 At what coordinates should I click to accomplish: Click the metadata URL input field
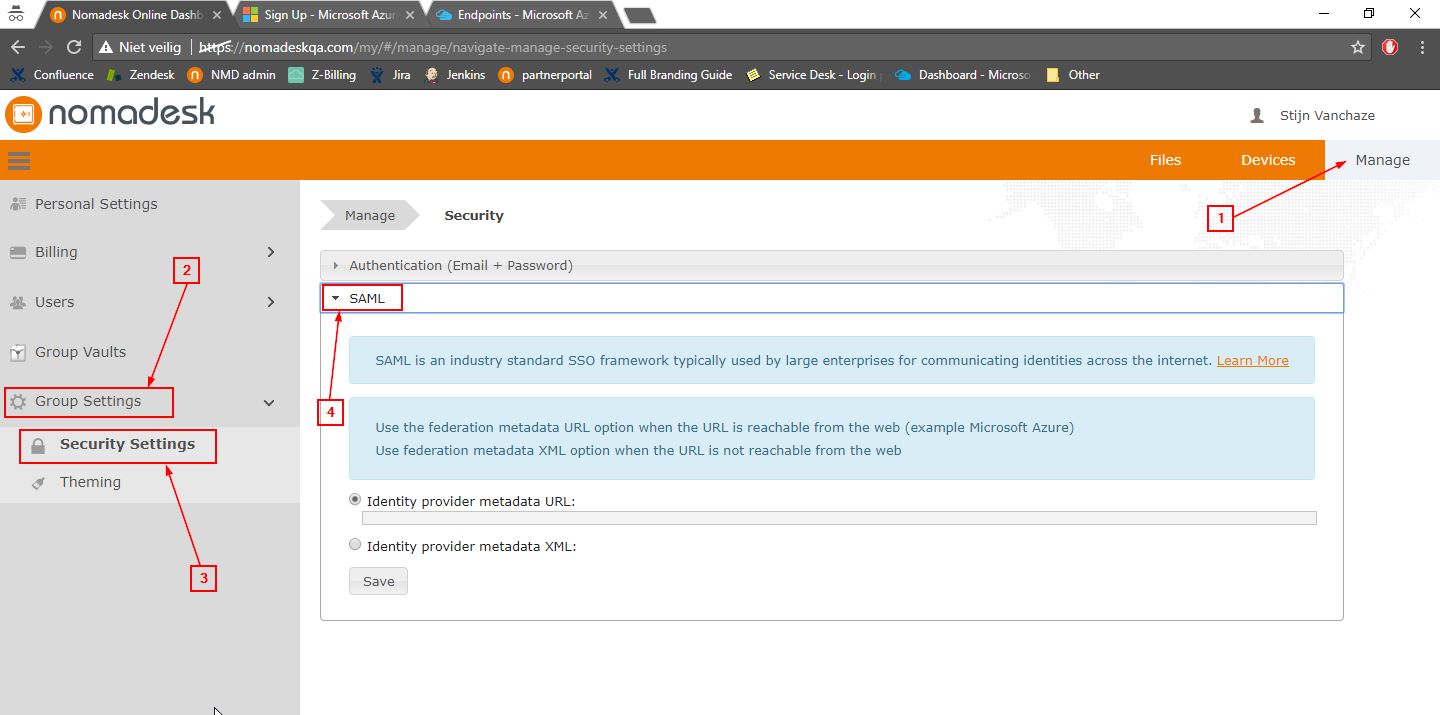(838, 518)
